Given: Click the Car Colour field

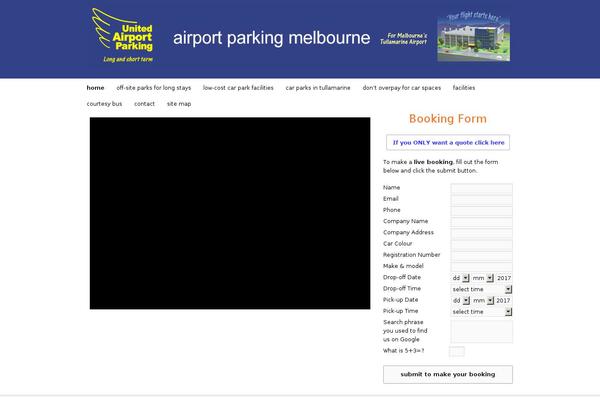Looking at the screenshot, I should (481, 244).
